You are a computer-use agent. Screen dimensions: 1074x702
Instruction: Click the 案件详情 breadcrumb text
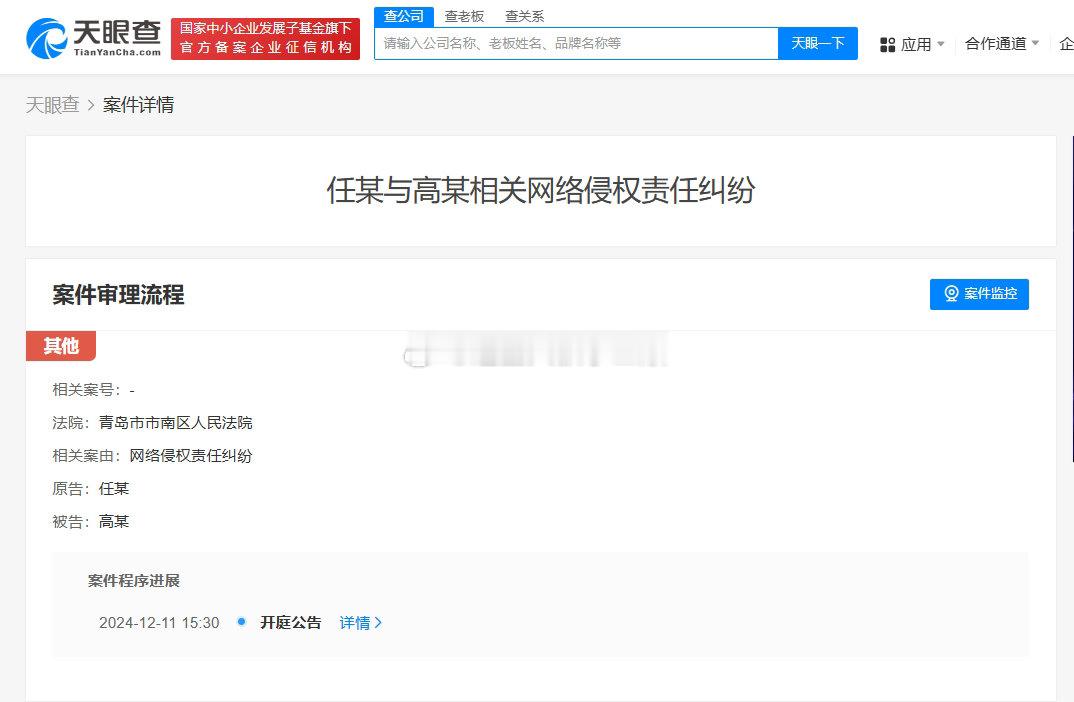coord(138,105)
